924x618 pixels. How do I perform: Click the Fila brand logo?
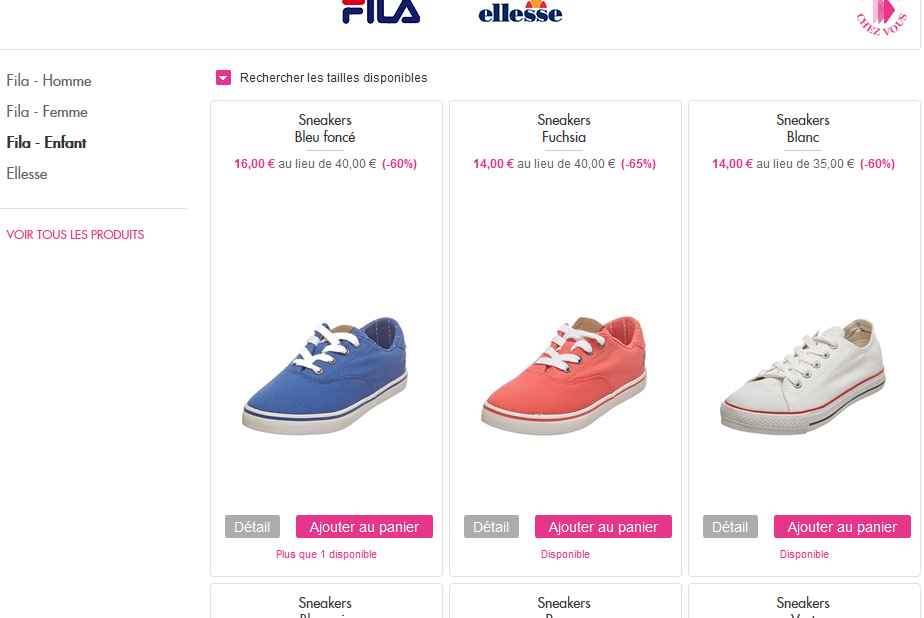tap(381, 12)
